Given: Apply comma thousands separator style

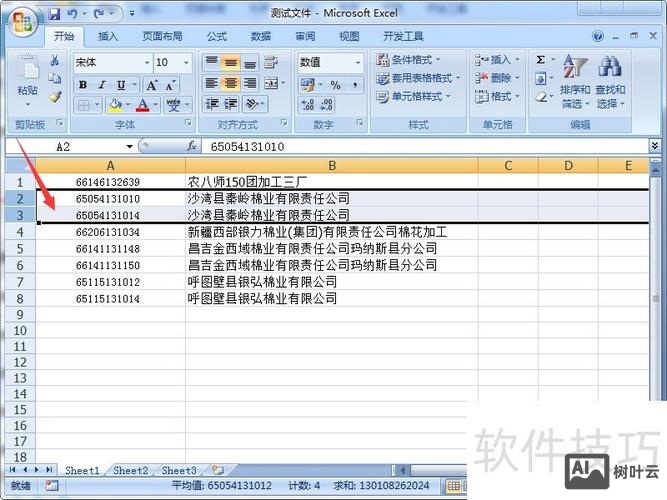Looking at the screenshot, I should tap(355, 85).
